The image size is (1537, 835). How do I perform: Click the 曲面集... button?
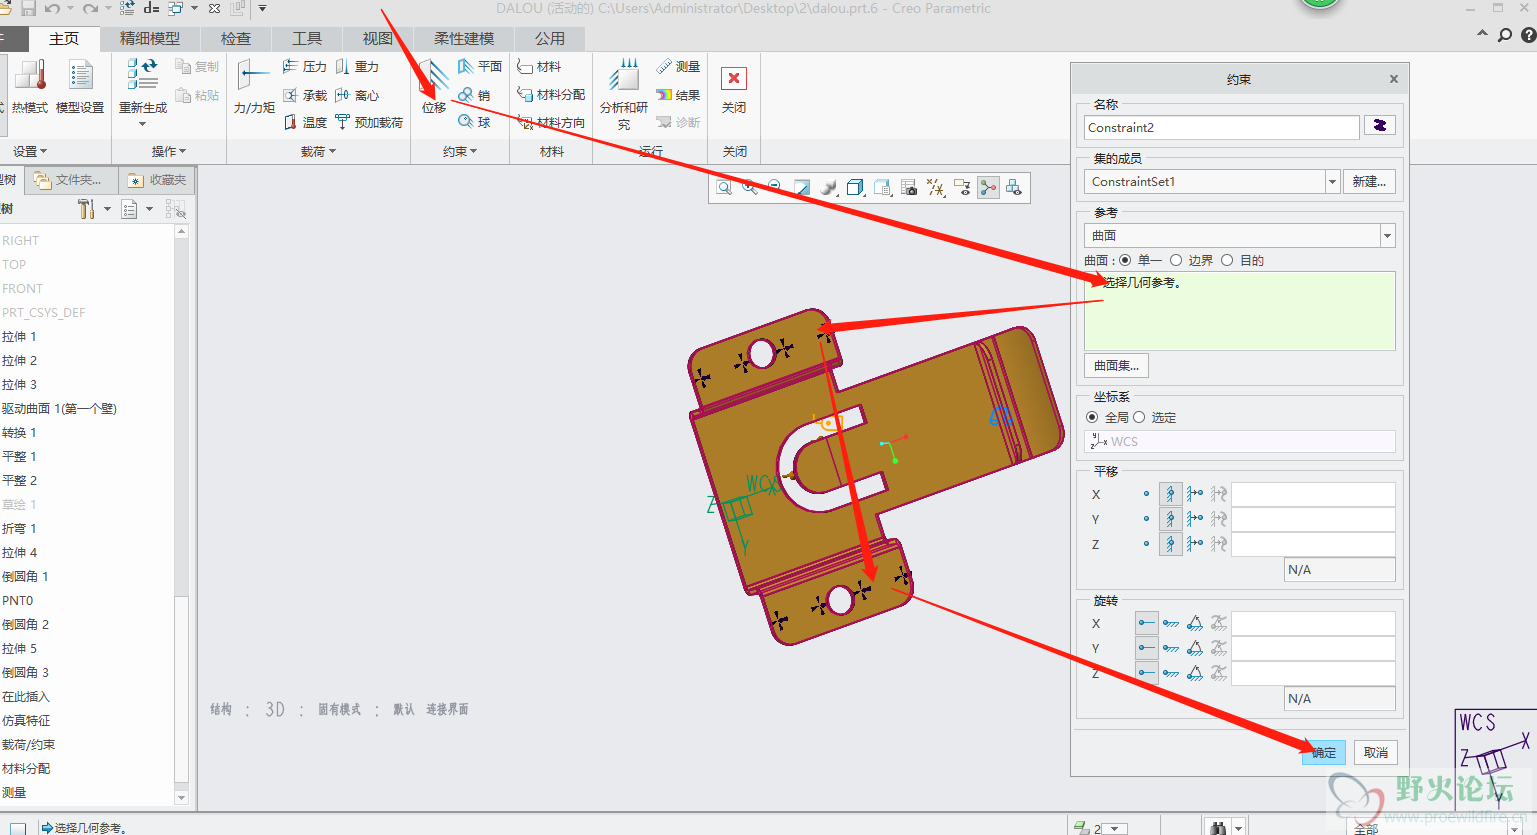[x=1116, y=365]
